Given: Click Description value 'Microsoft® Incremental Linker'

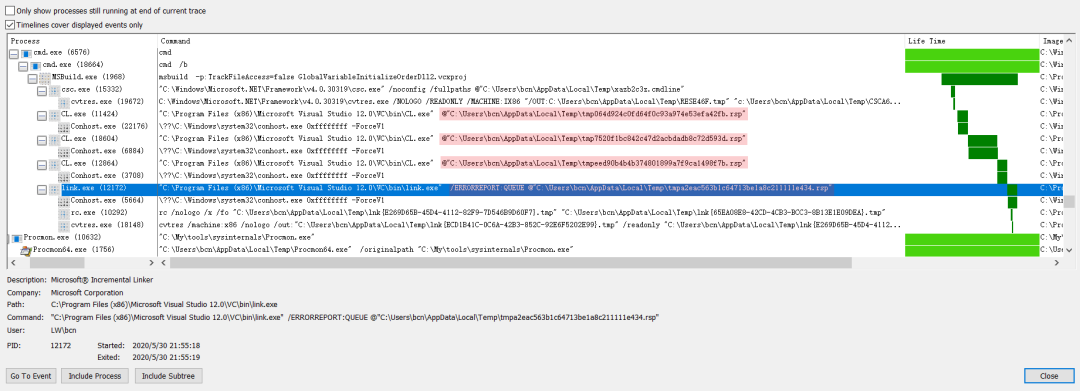Looking at the screenshot, I should pyautogui.click(x=103, y=280).
